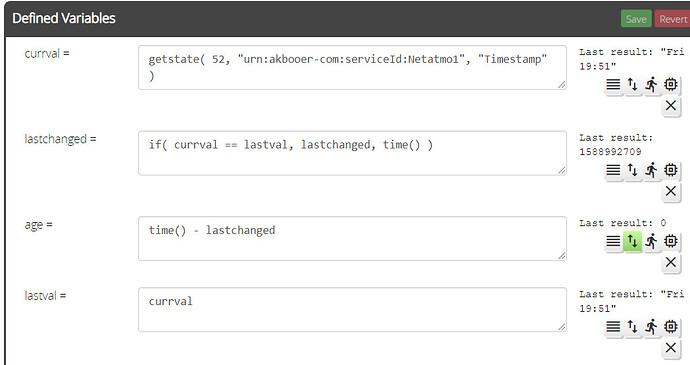
Task: Click the drag handle icon for lastval
Action: pos(613,326)
